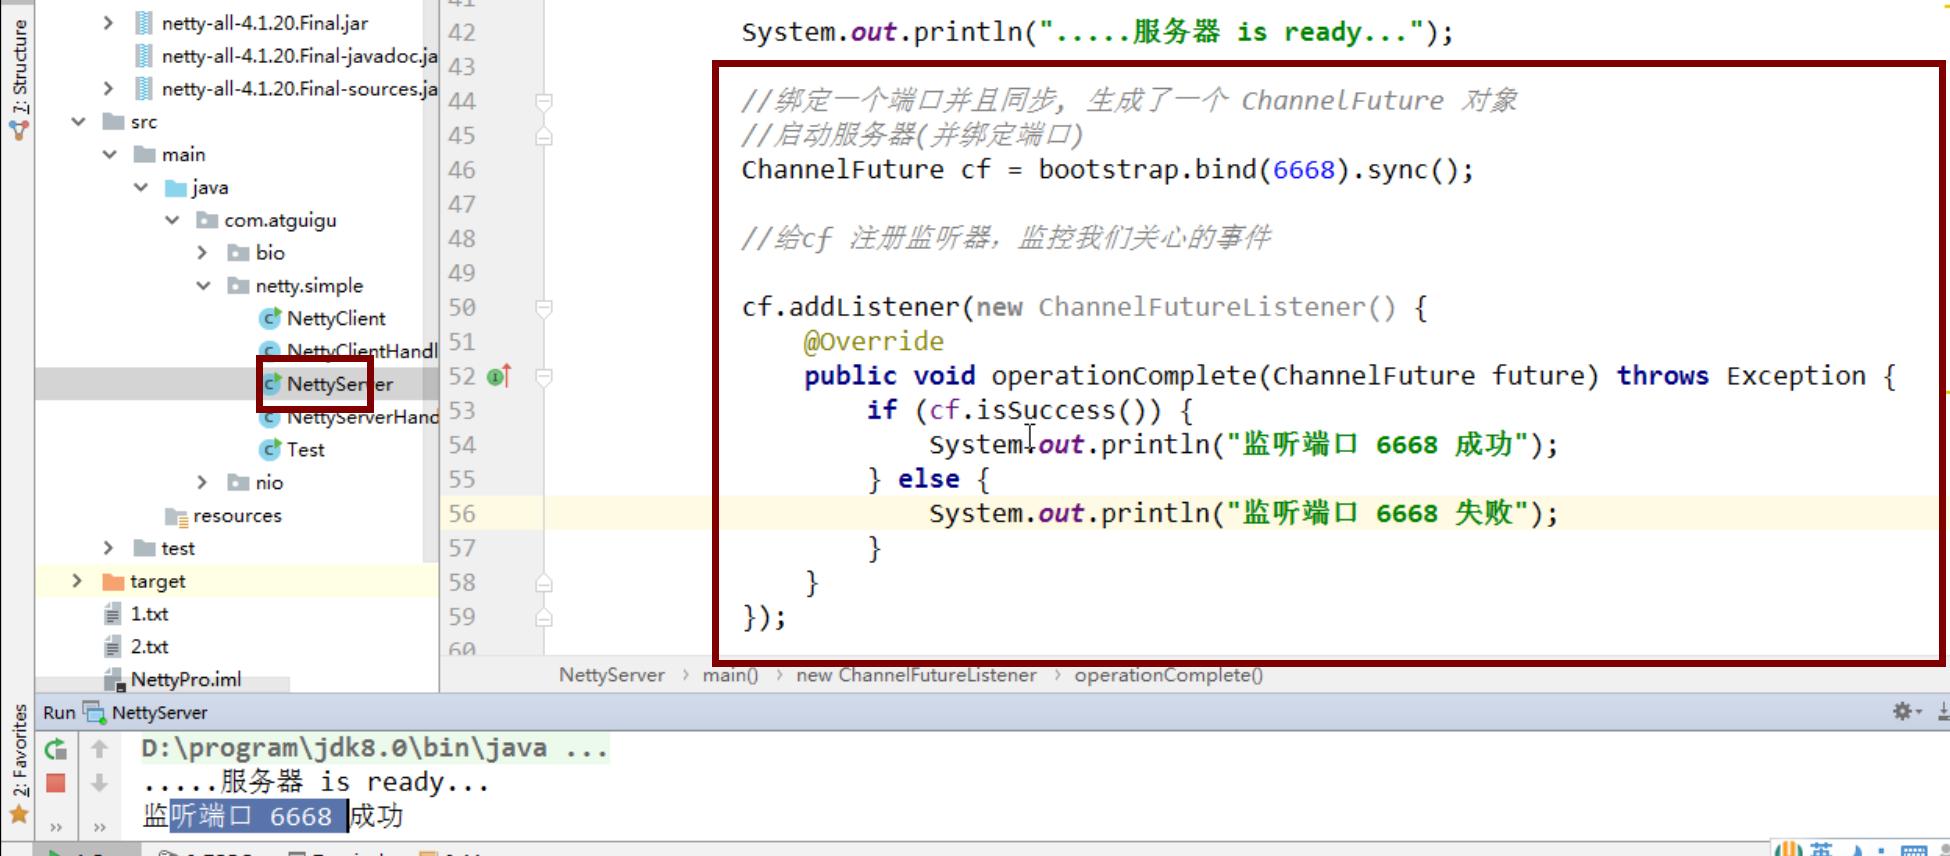
Task: Click the com.atguigu package icon
Action: [x=207, y=220]
